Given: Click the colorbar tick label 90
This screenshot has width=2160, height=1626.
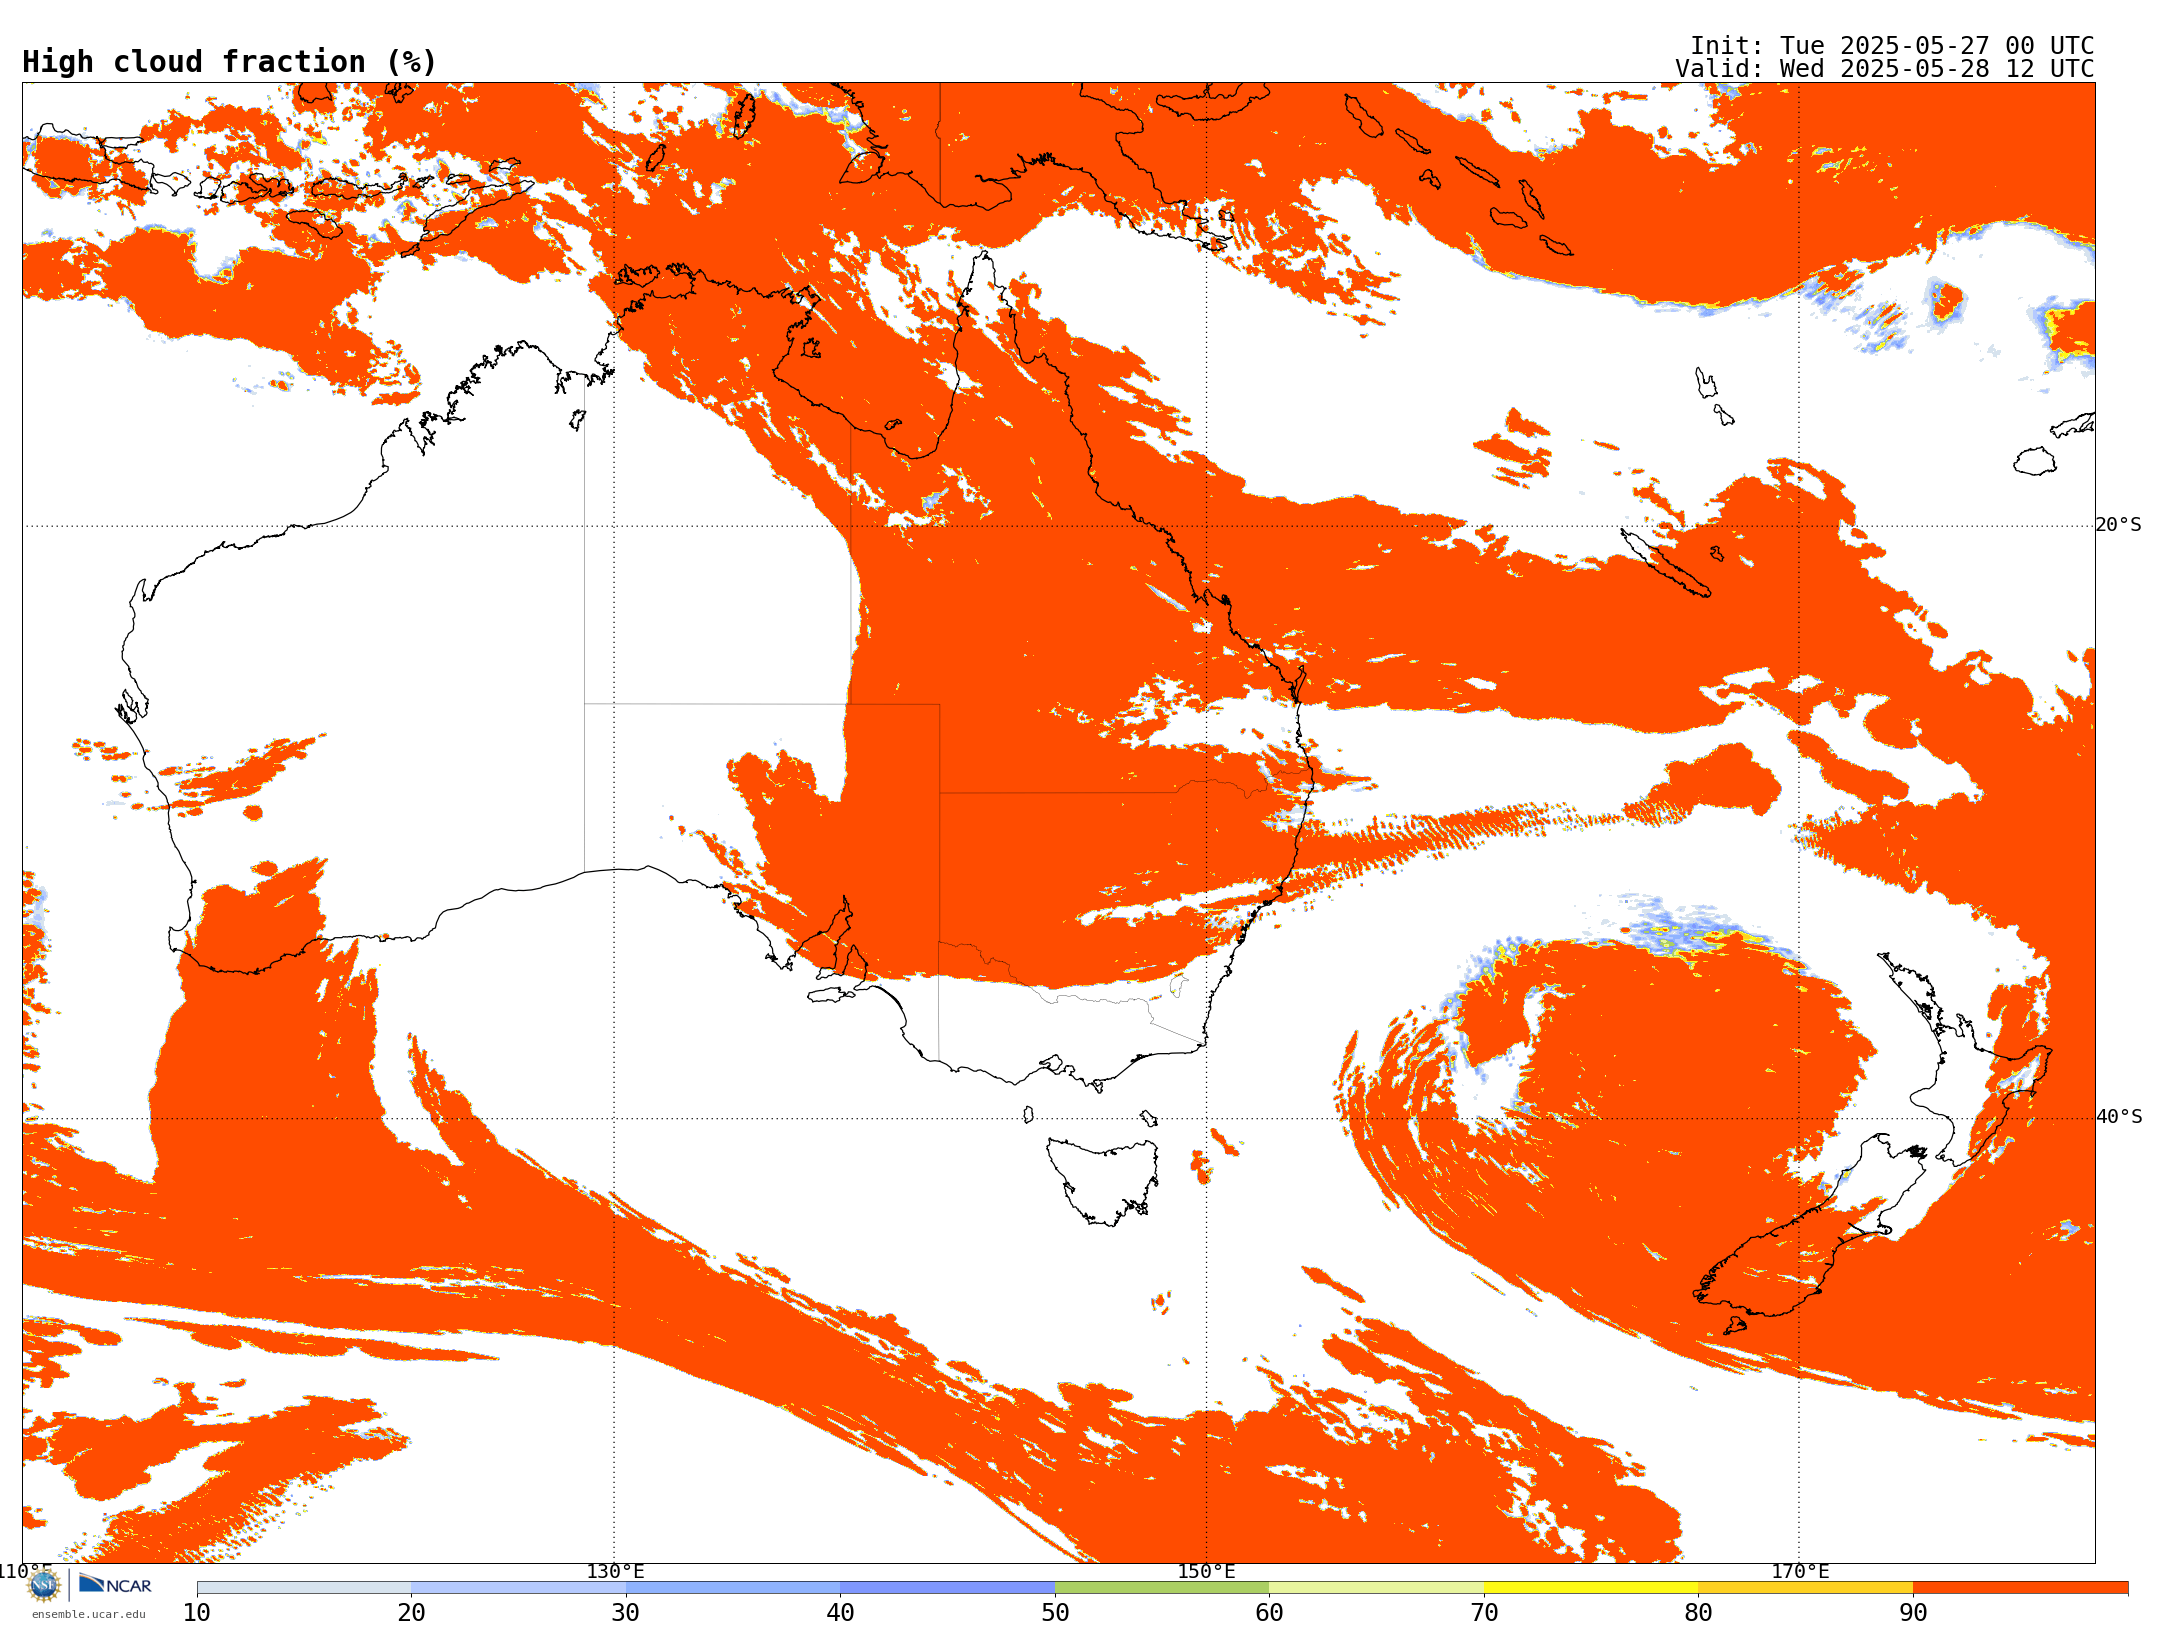Looking at the screenshot, I should (1913, 1613).
